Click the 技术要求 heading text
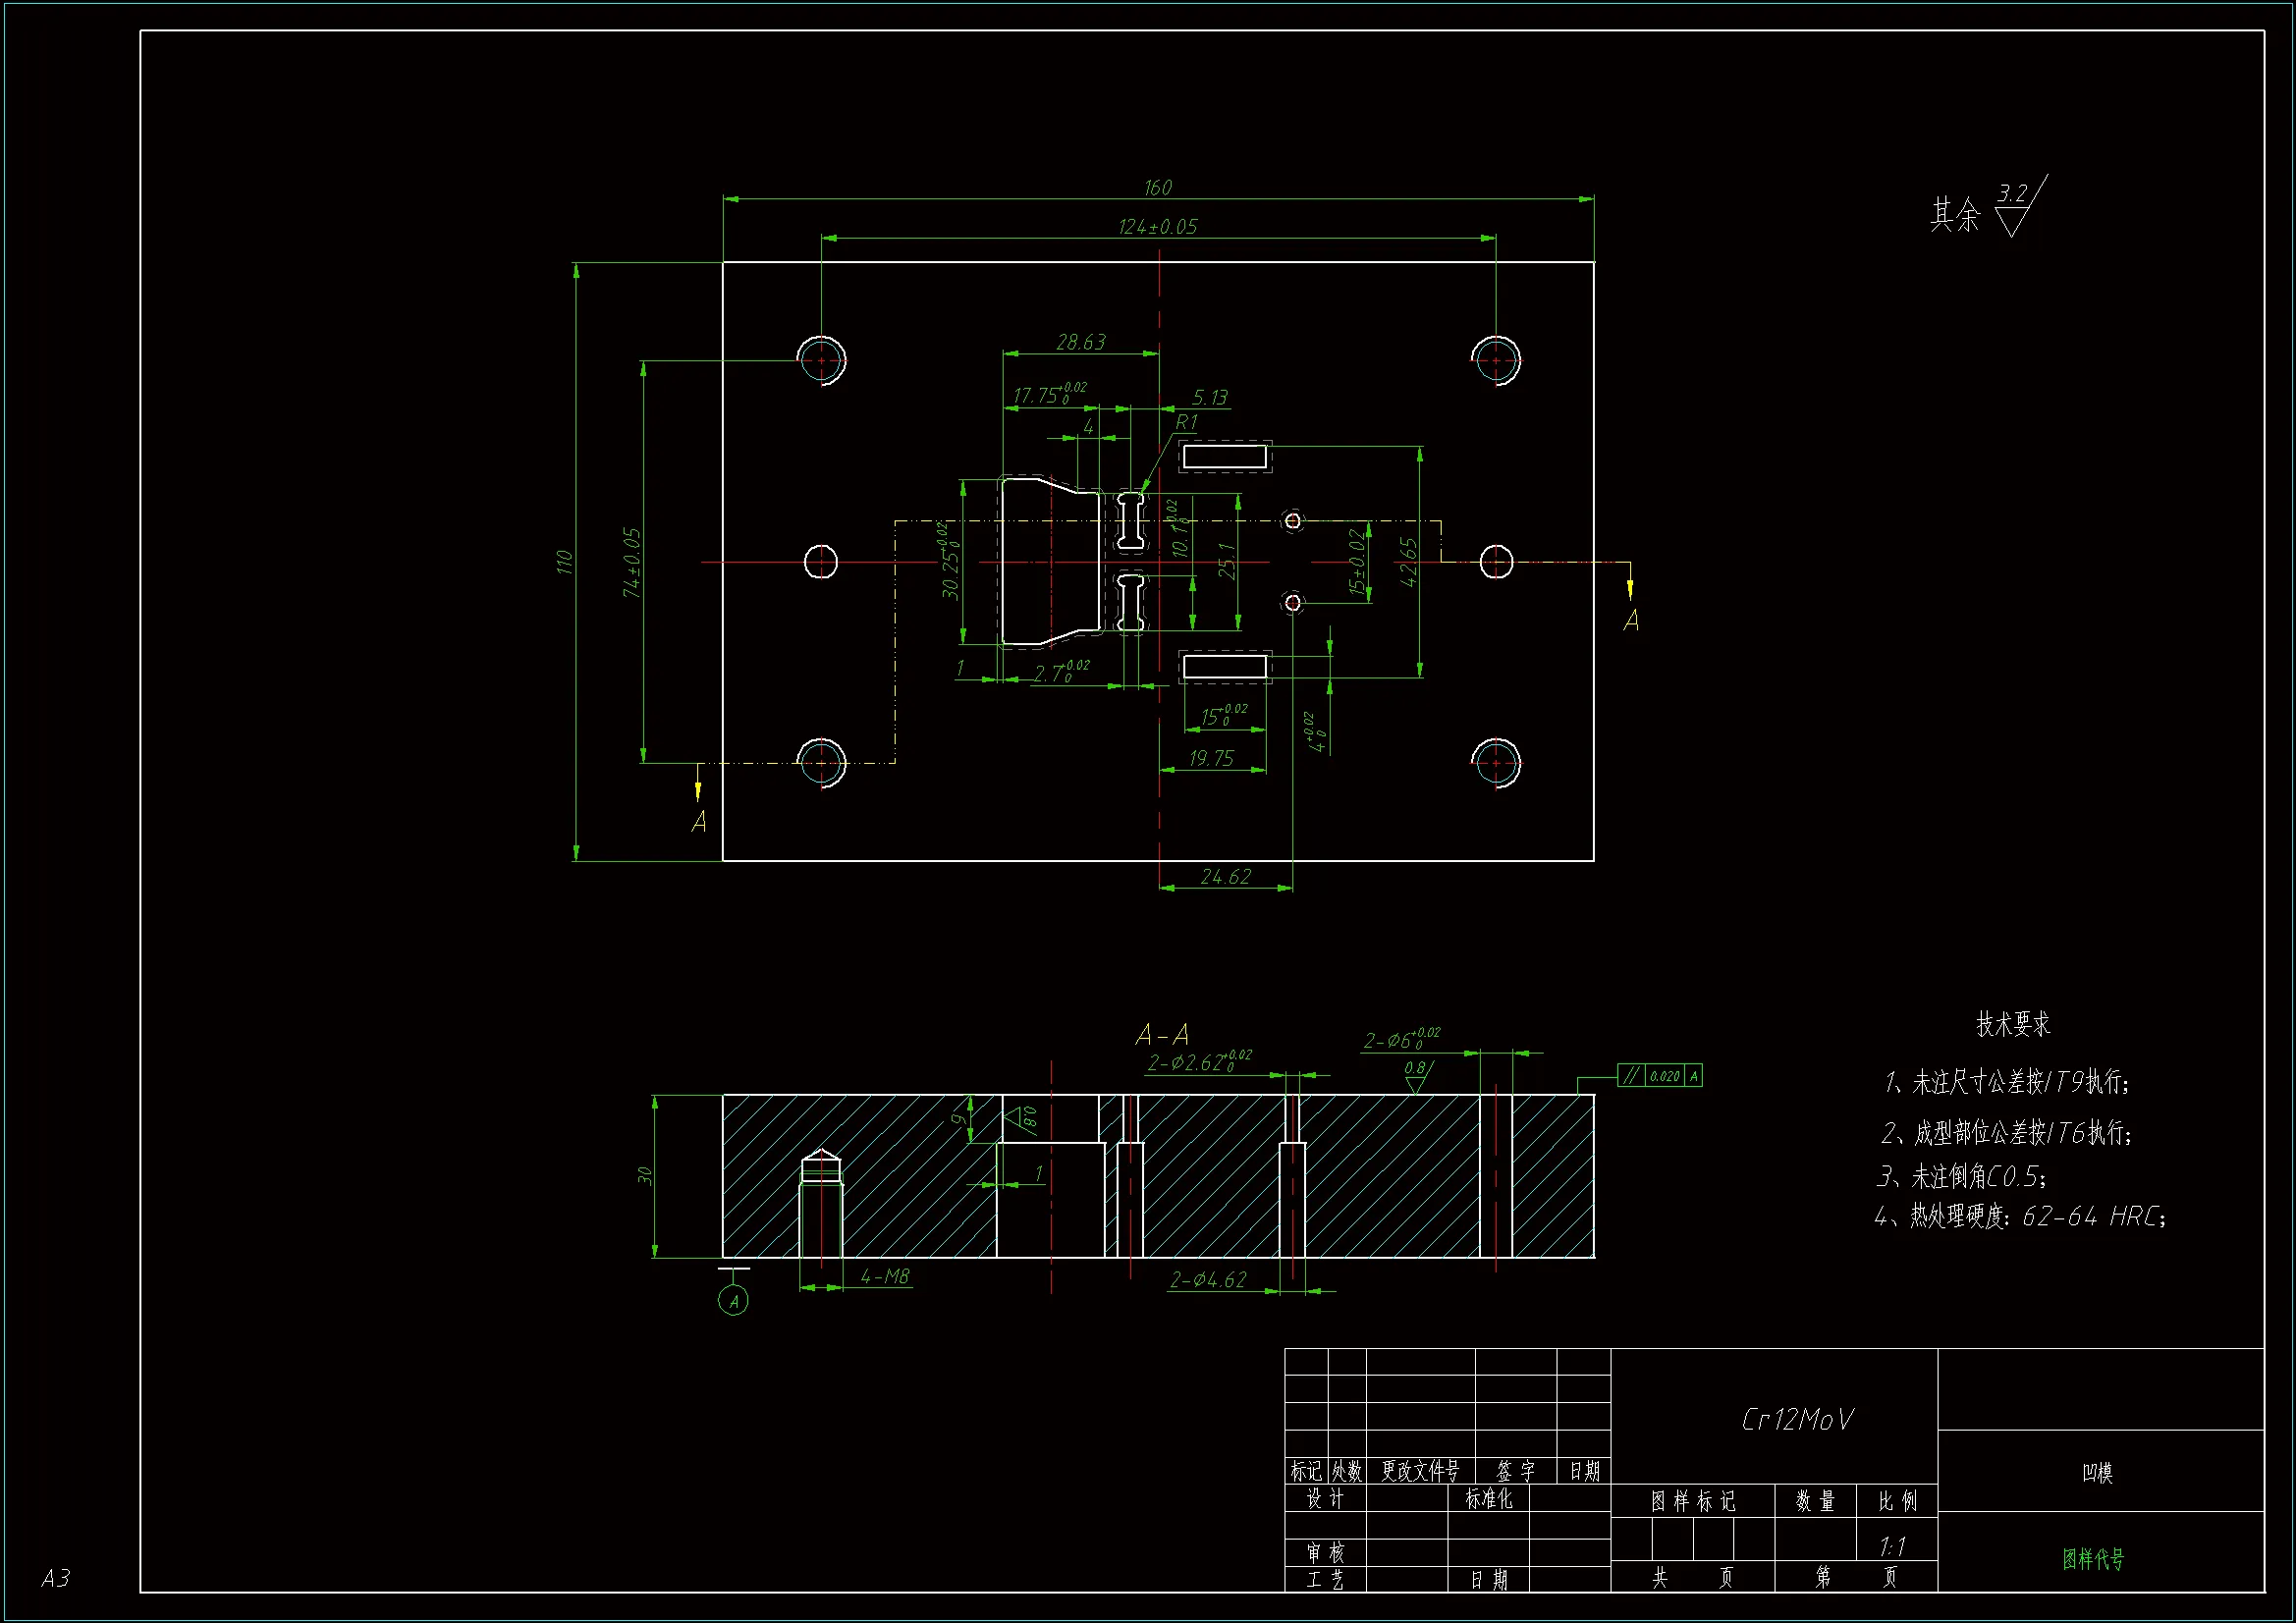 [2013, 1024]
